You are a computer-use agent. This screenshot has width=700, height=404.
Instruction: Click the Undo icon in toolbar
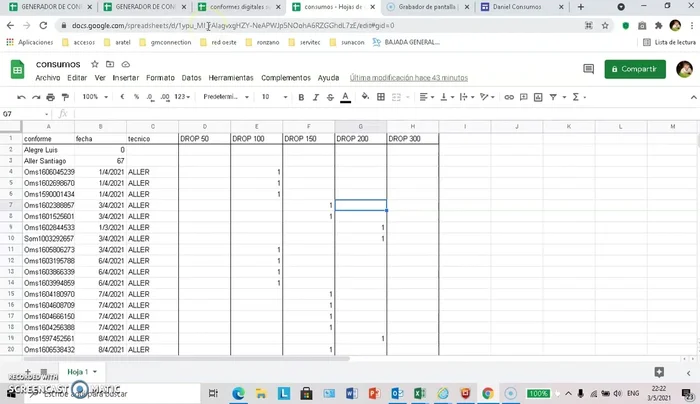22,97
